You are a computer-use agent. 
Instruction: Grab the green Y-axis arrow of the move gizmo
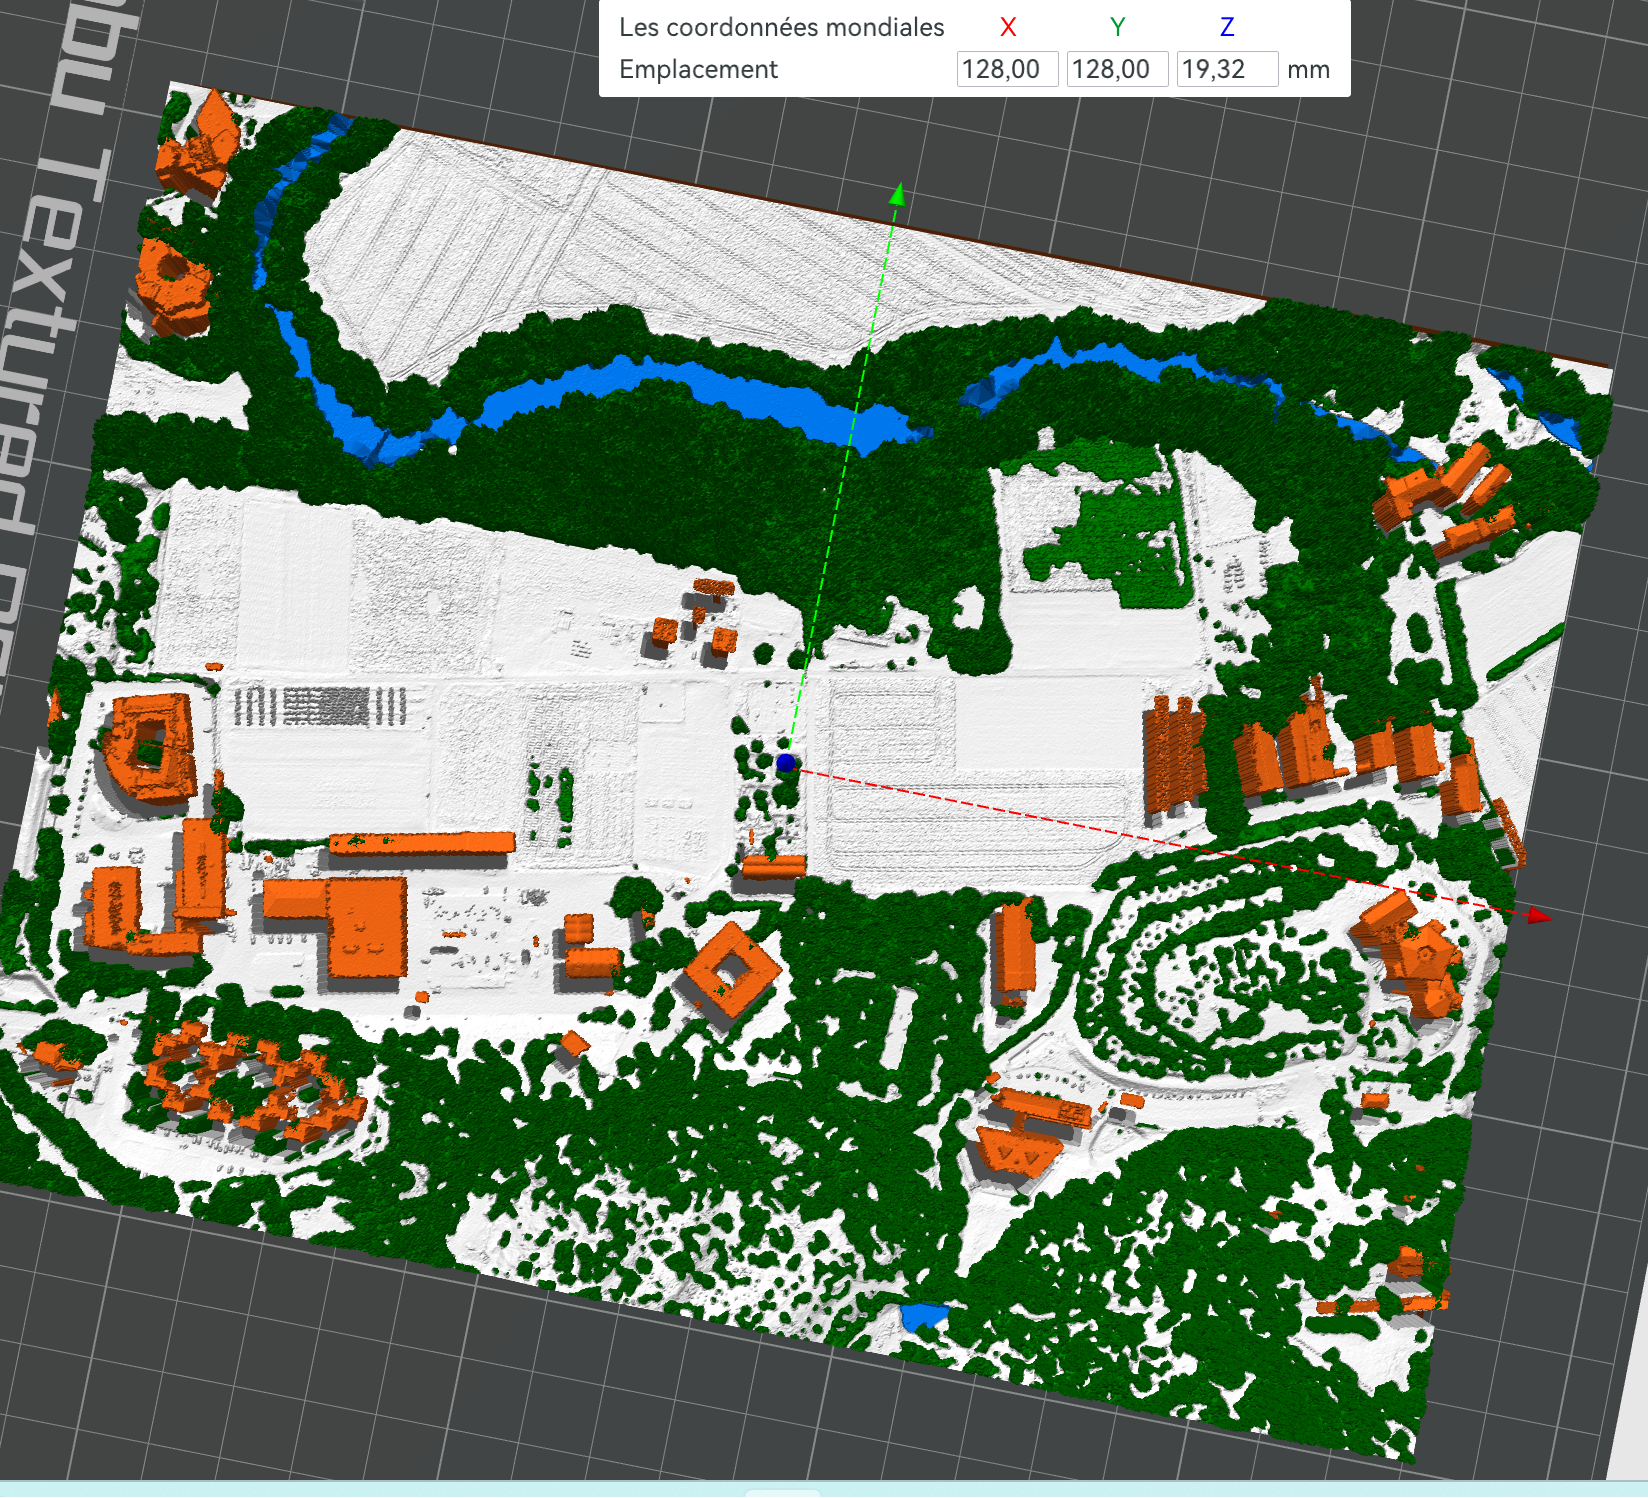[x=897, y=194]
